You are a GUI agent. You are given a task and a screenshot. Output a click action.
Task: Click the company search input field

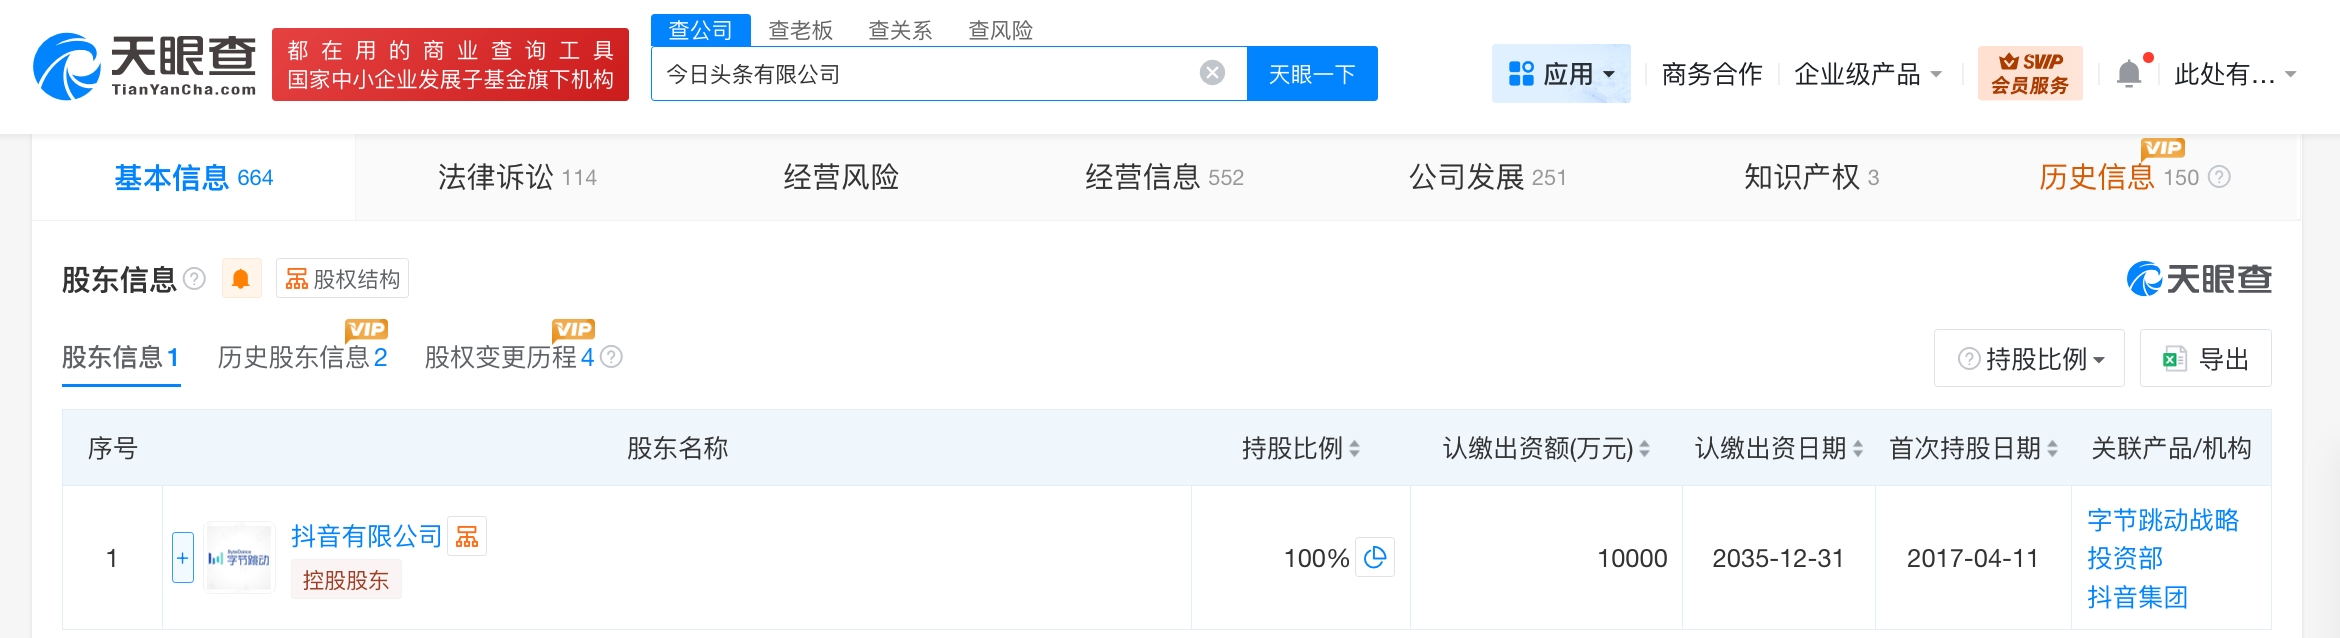click(x=925, y=74)
